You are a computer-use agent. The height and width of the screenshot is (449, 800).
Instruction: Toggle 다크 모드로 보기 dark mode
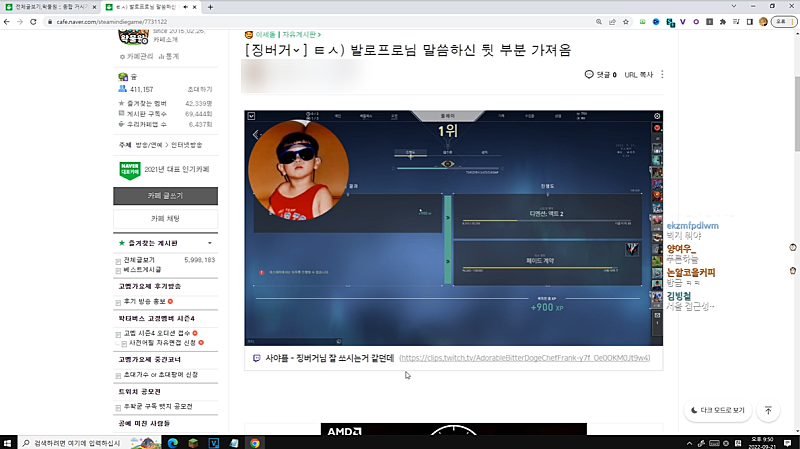[x=718, y=410]
